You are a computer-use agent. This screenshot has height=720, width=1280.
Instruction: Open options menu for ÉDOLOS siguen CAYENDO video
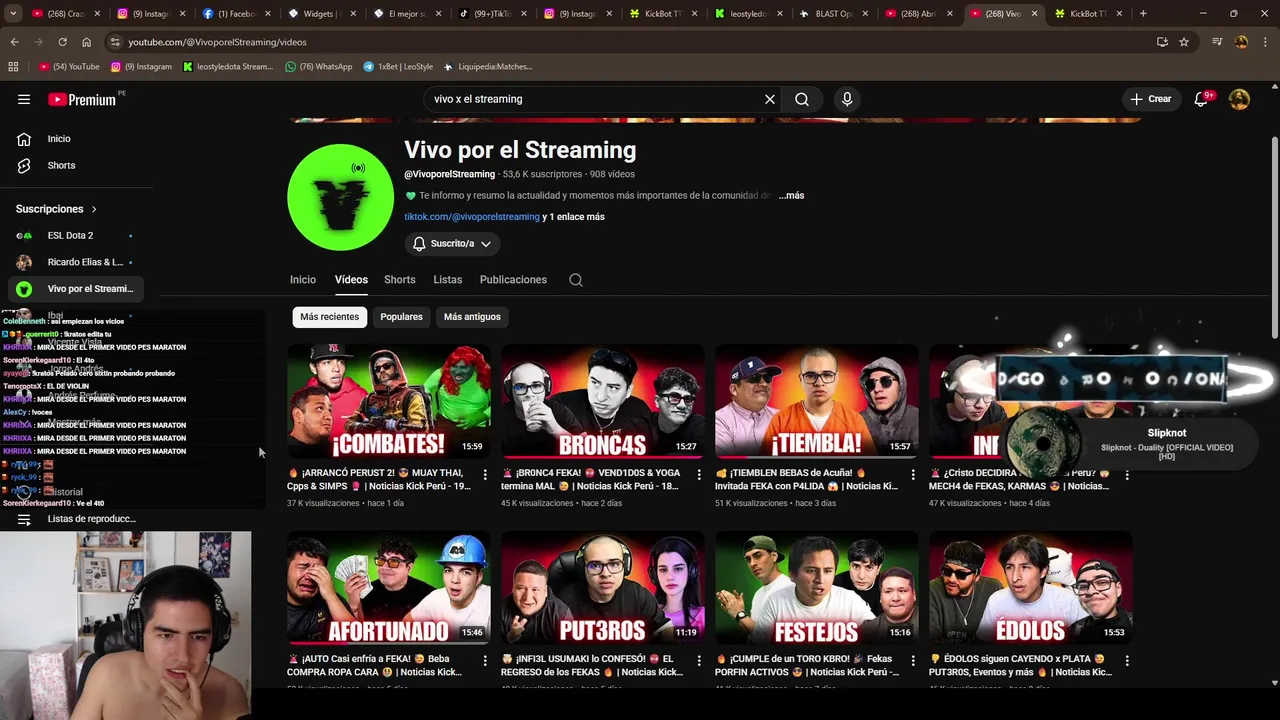pos(1127,661)
